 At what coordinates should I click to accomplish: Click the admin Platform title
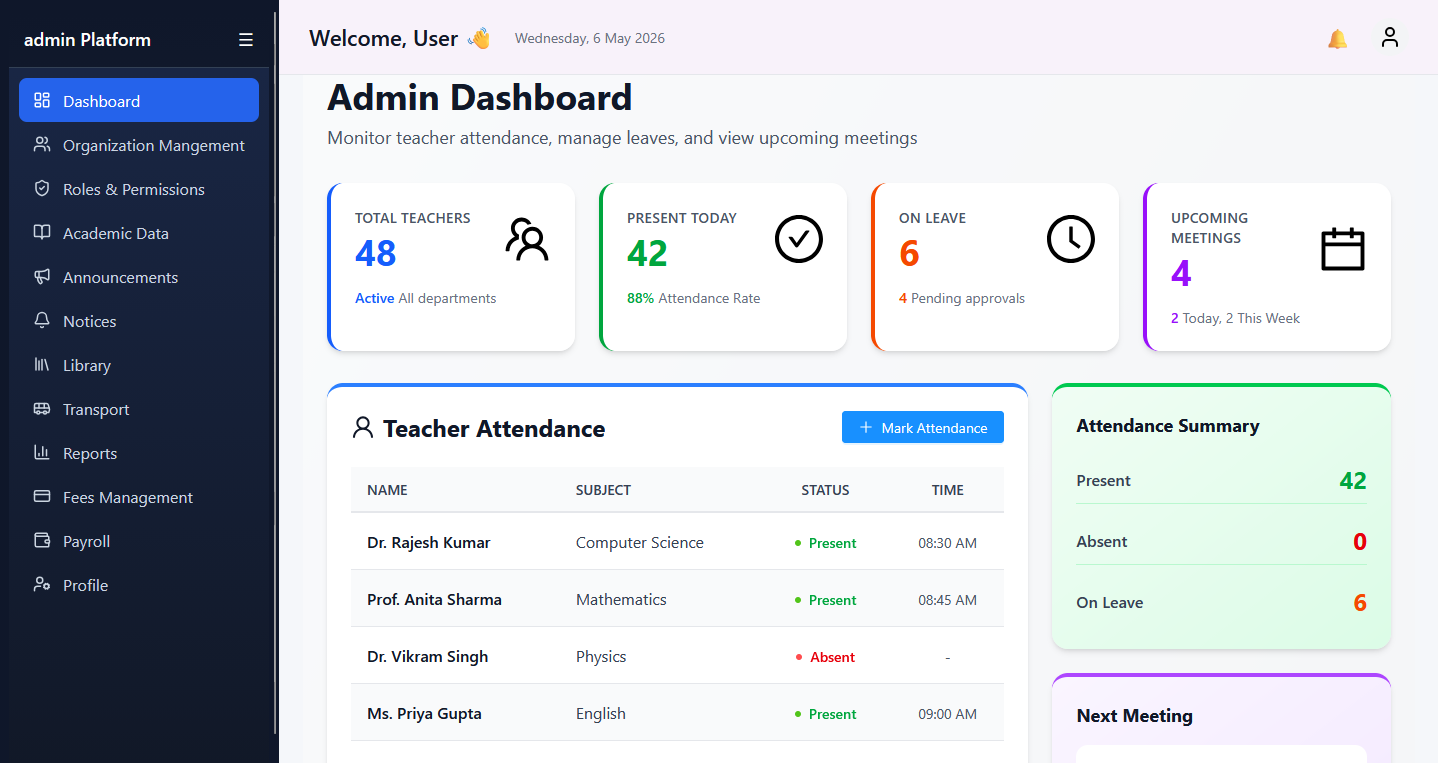(87, 40)
